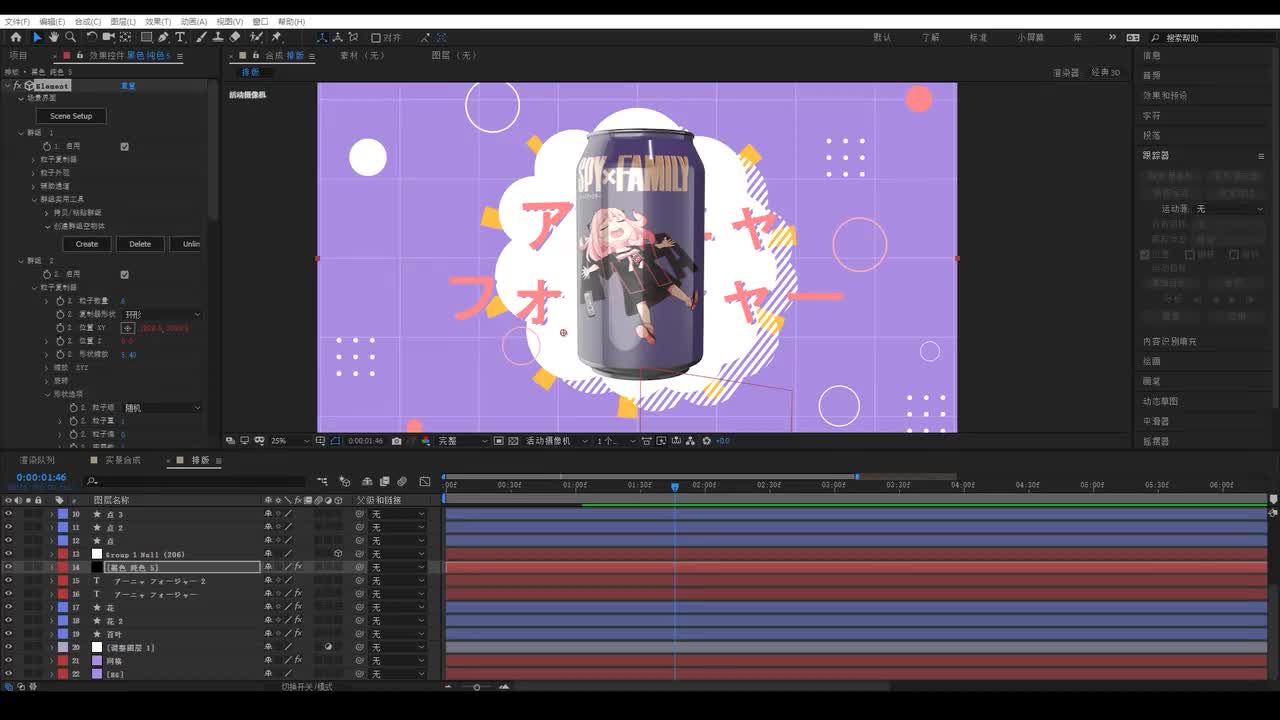
Task: Expand the 粒子外观 property group
Action: (x=33, y=172)
